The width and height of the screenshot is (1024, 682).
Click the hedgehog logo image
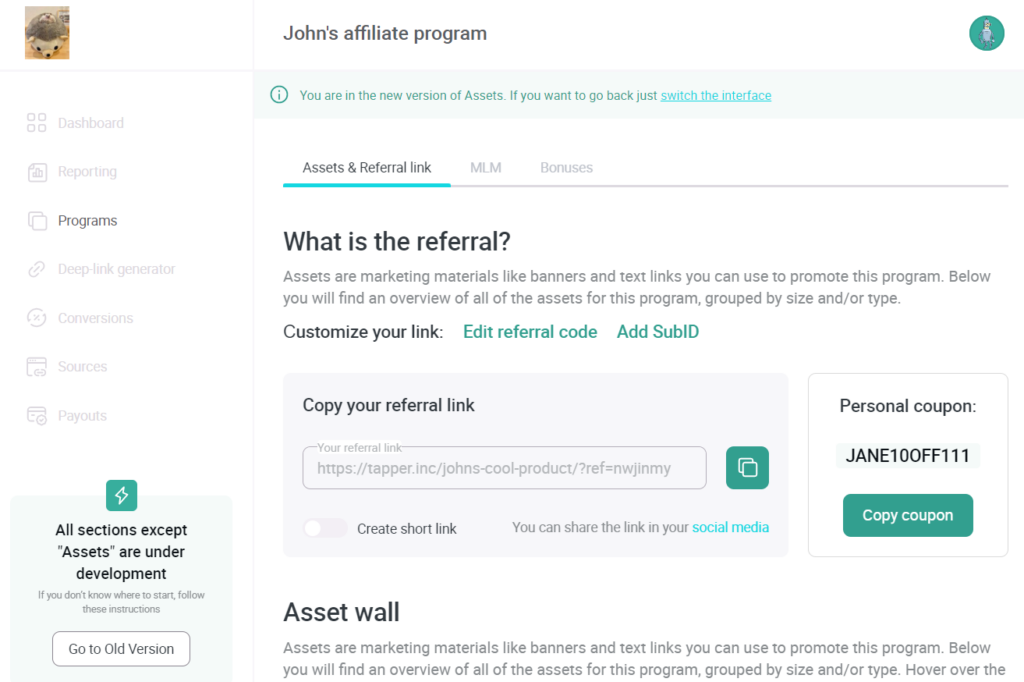(x=46, y=32)
